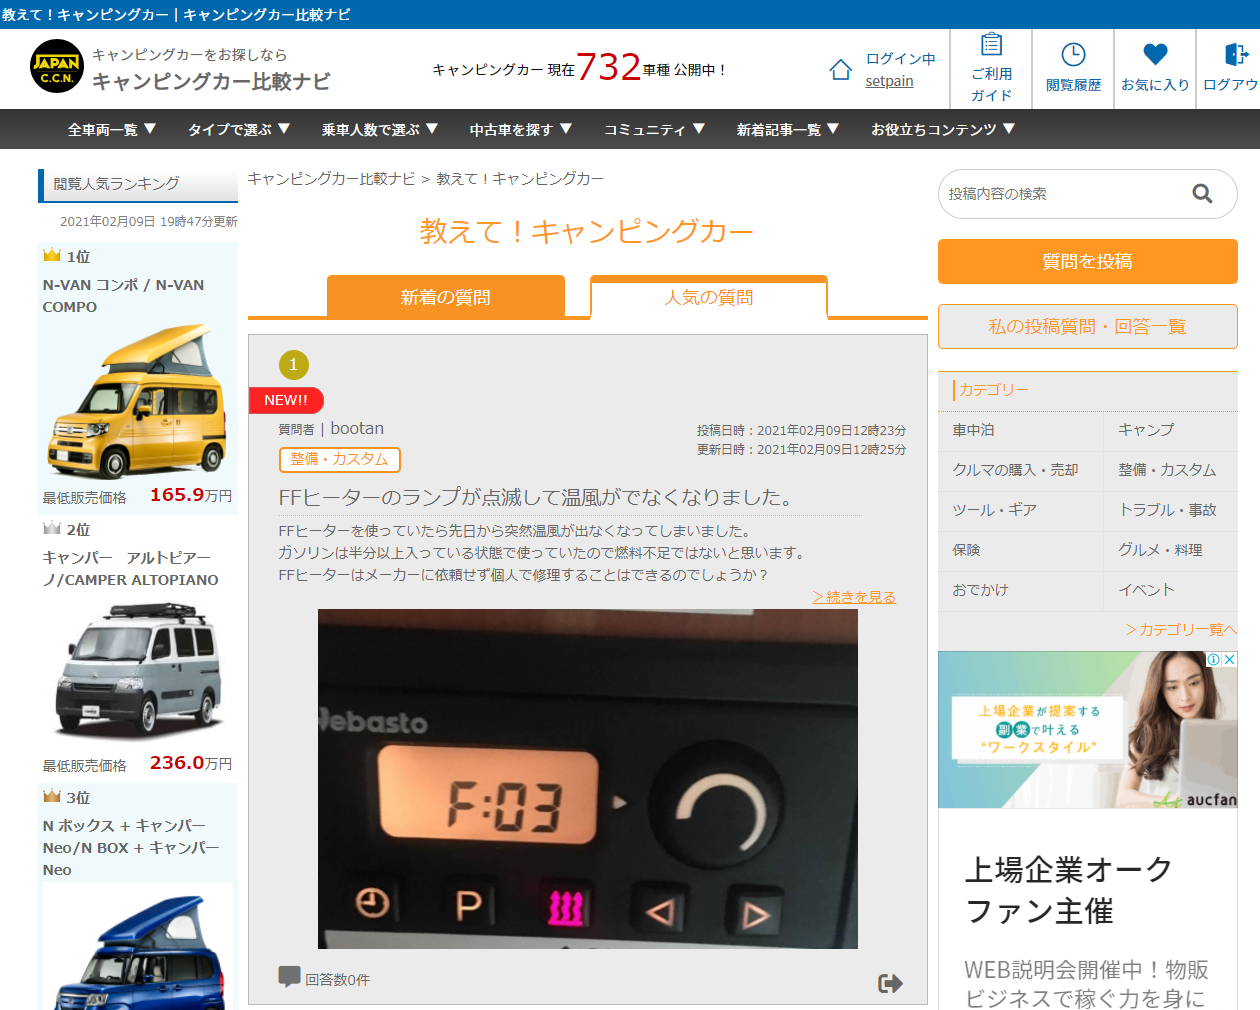The width and height of the screenshot is (1260, 1010).
Task: Open 私の投稿質問・回答一覧
Action: click(1087, 327)
